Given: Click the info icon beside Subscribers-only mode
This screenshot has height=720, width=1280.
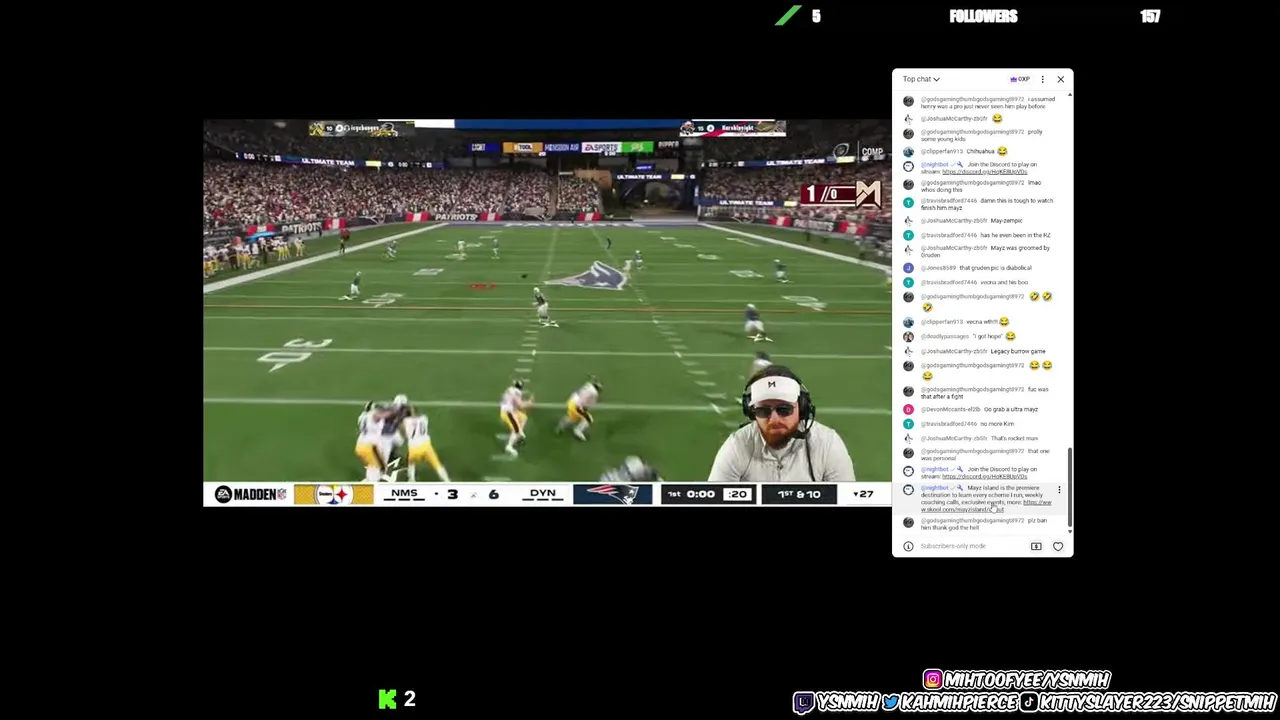Looking at the screenshot, I should click(908, 546).
